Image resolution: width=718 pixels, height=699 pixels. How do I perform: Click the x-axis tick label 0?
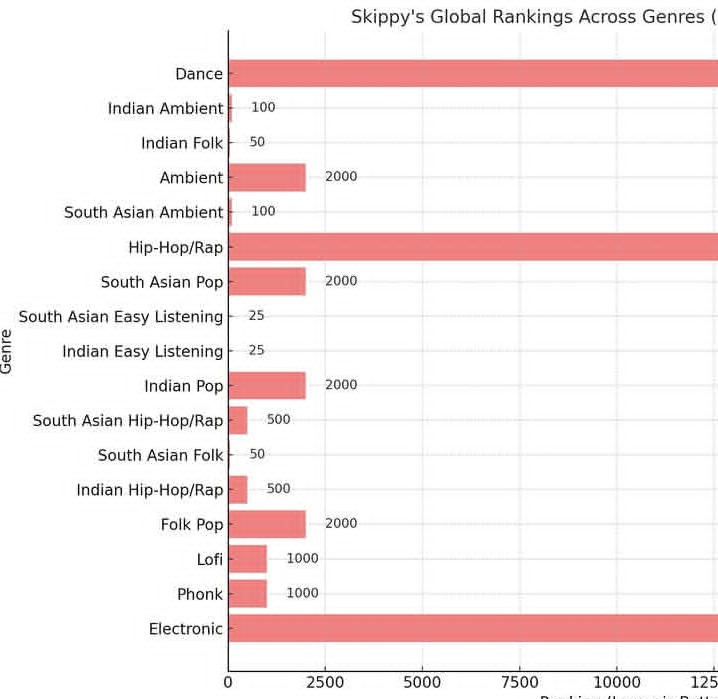click(228, 683)
